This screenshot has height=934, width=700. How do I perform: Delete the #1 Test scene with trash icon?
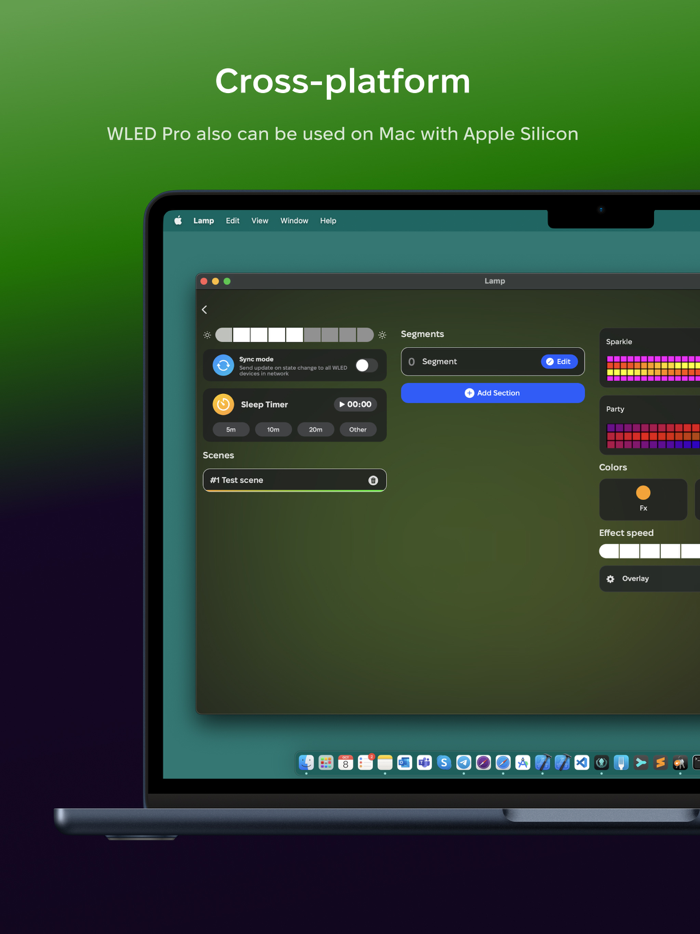(x=373, y=480)
